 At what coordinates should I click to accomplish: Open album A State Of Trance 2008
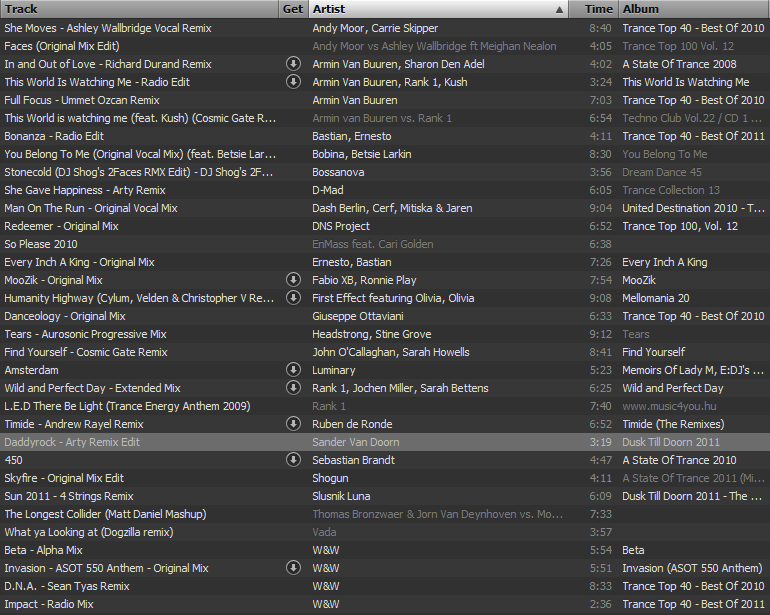(x=679, y=64)
